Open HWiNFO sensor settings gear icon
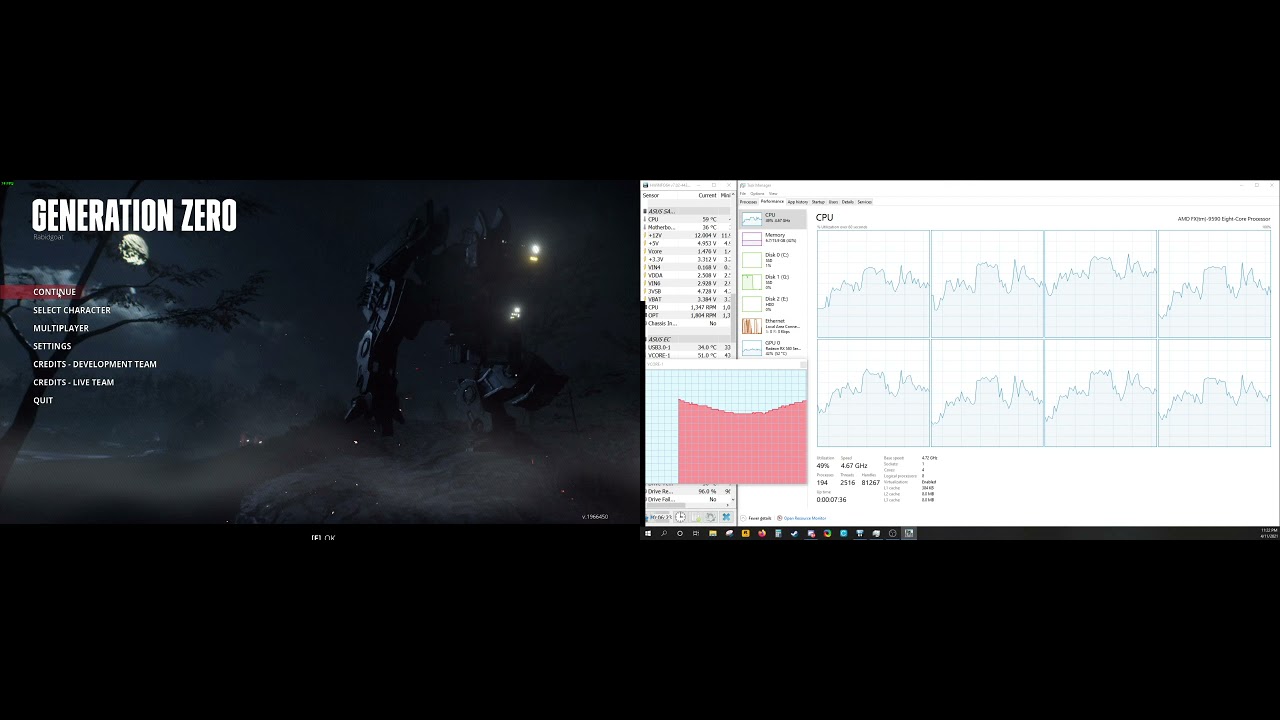The image size is (1280, 720). [711, 517]
